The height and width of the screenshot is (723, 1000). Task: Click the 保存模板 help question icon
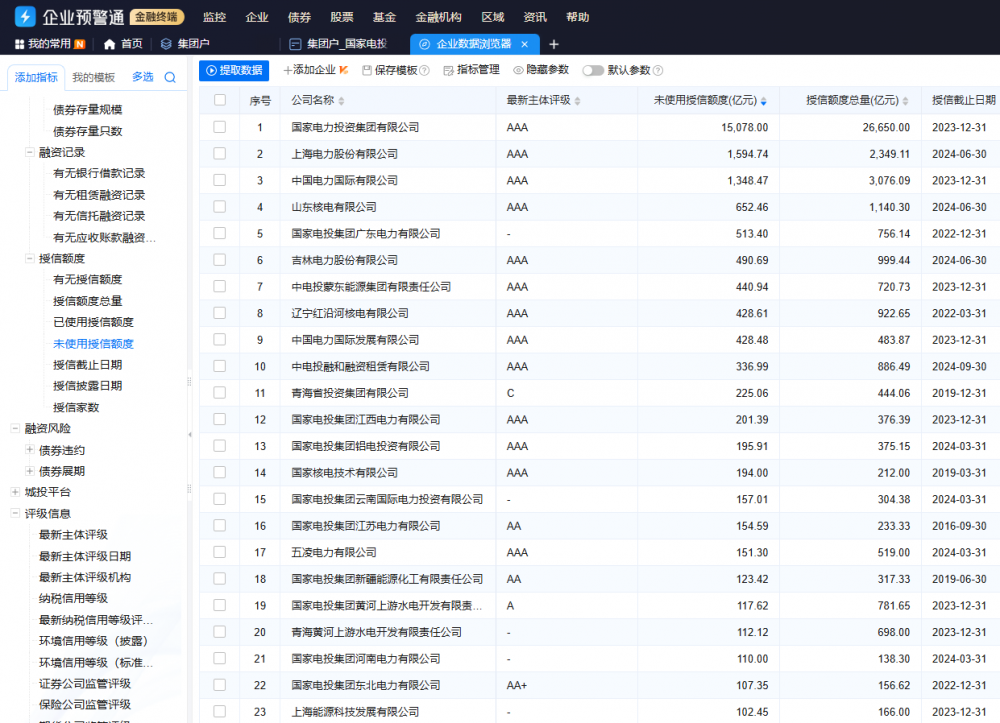pos(425,71)
